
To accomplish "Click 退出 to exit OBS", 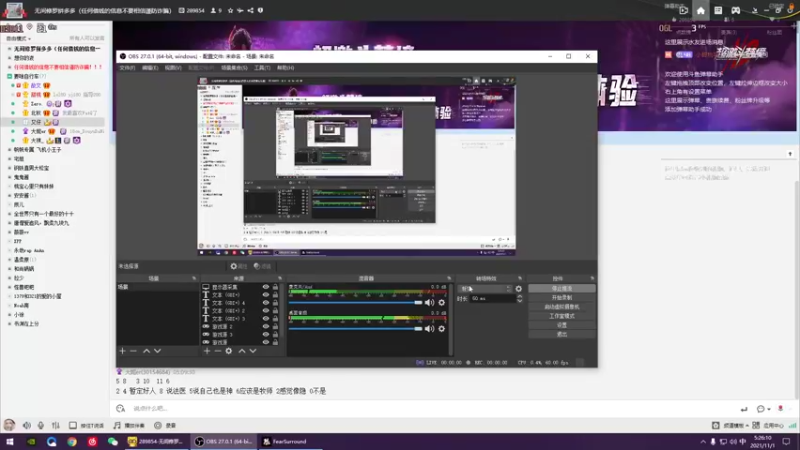I will tap(562, 334).
